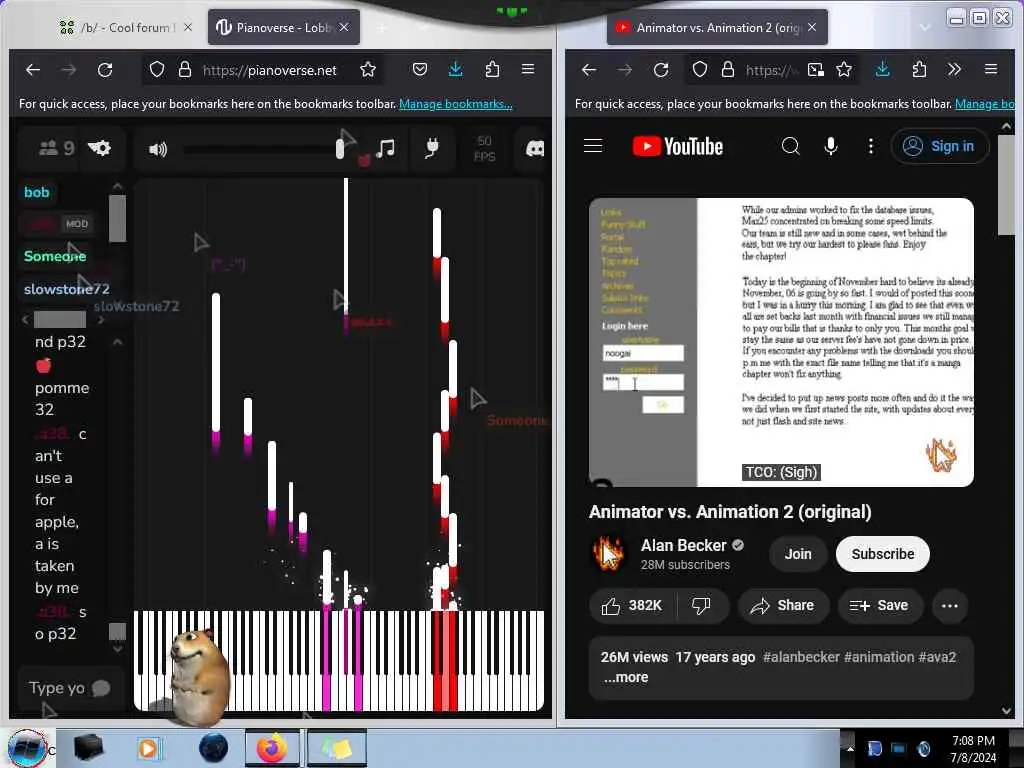Open the Alan Becker channel name link
Viewport: 1024px width, 768px height.
[x=683, y=545]
